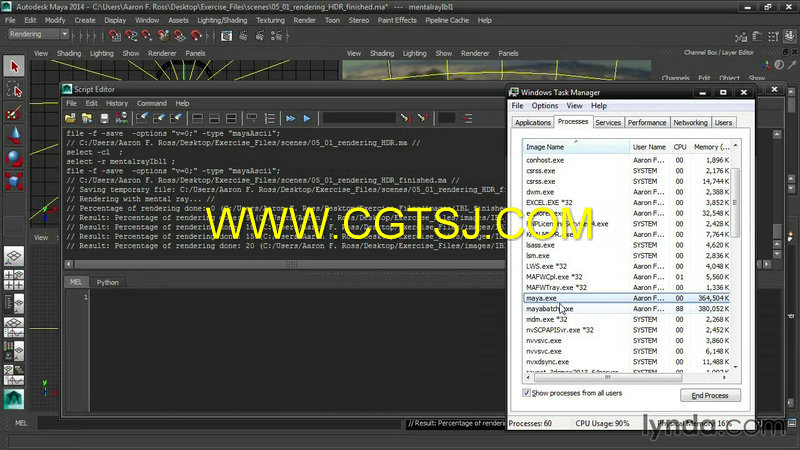
Task: Clear input eraser icon in Script Editor
Action: tap(159, 118)
